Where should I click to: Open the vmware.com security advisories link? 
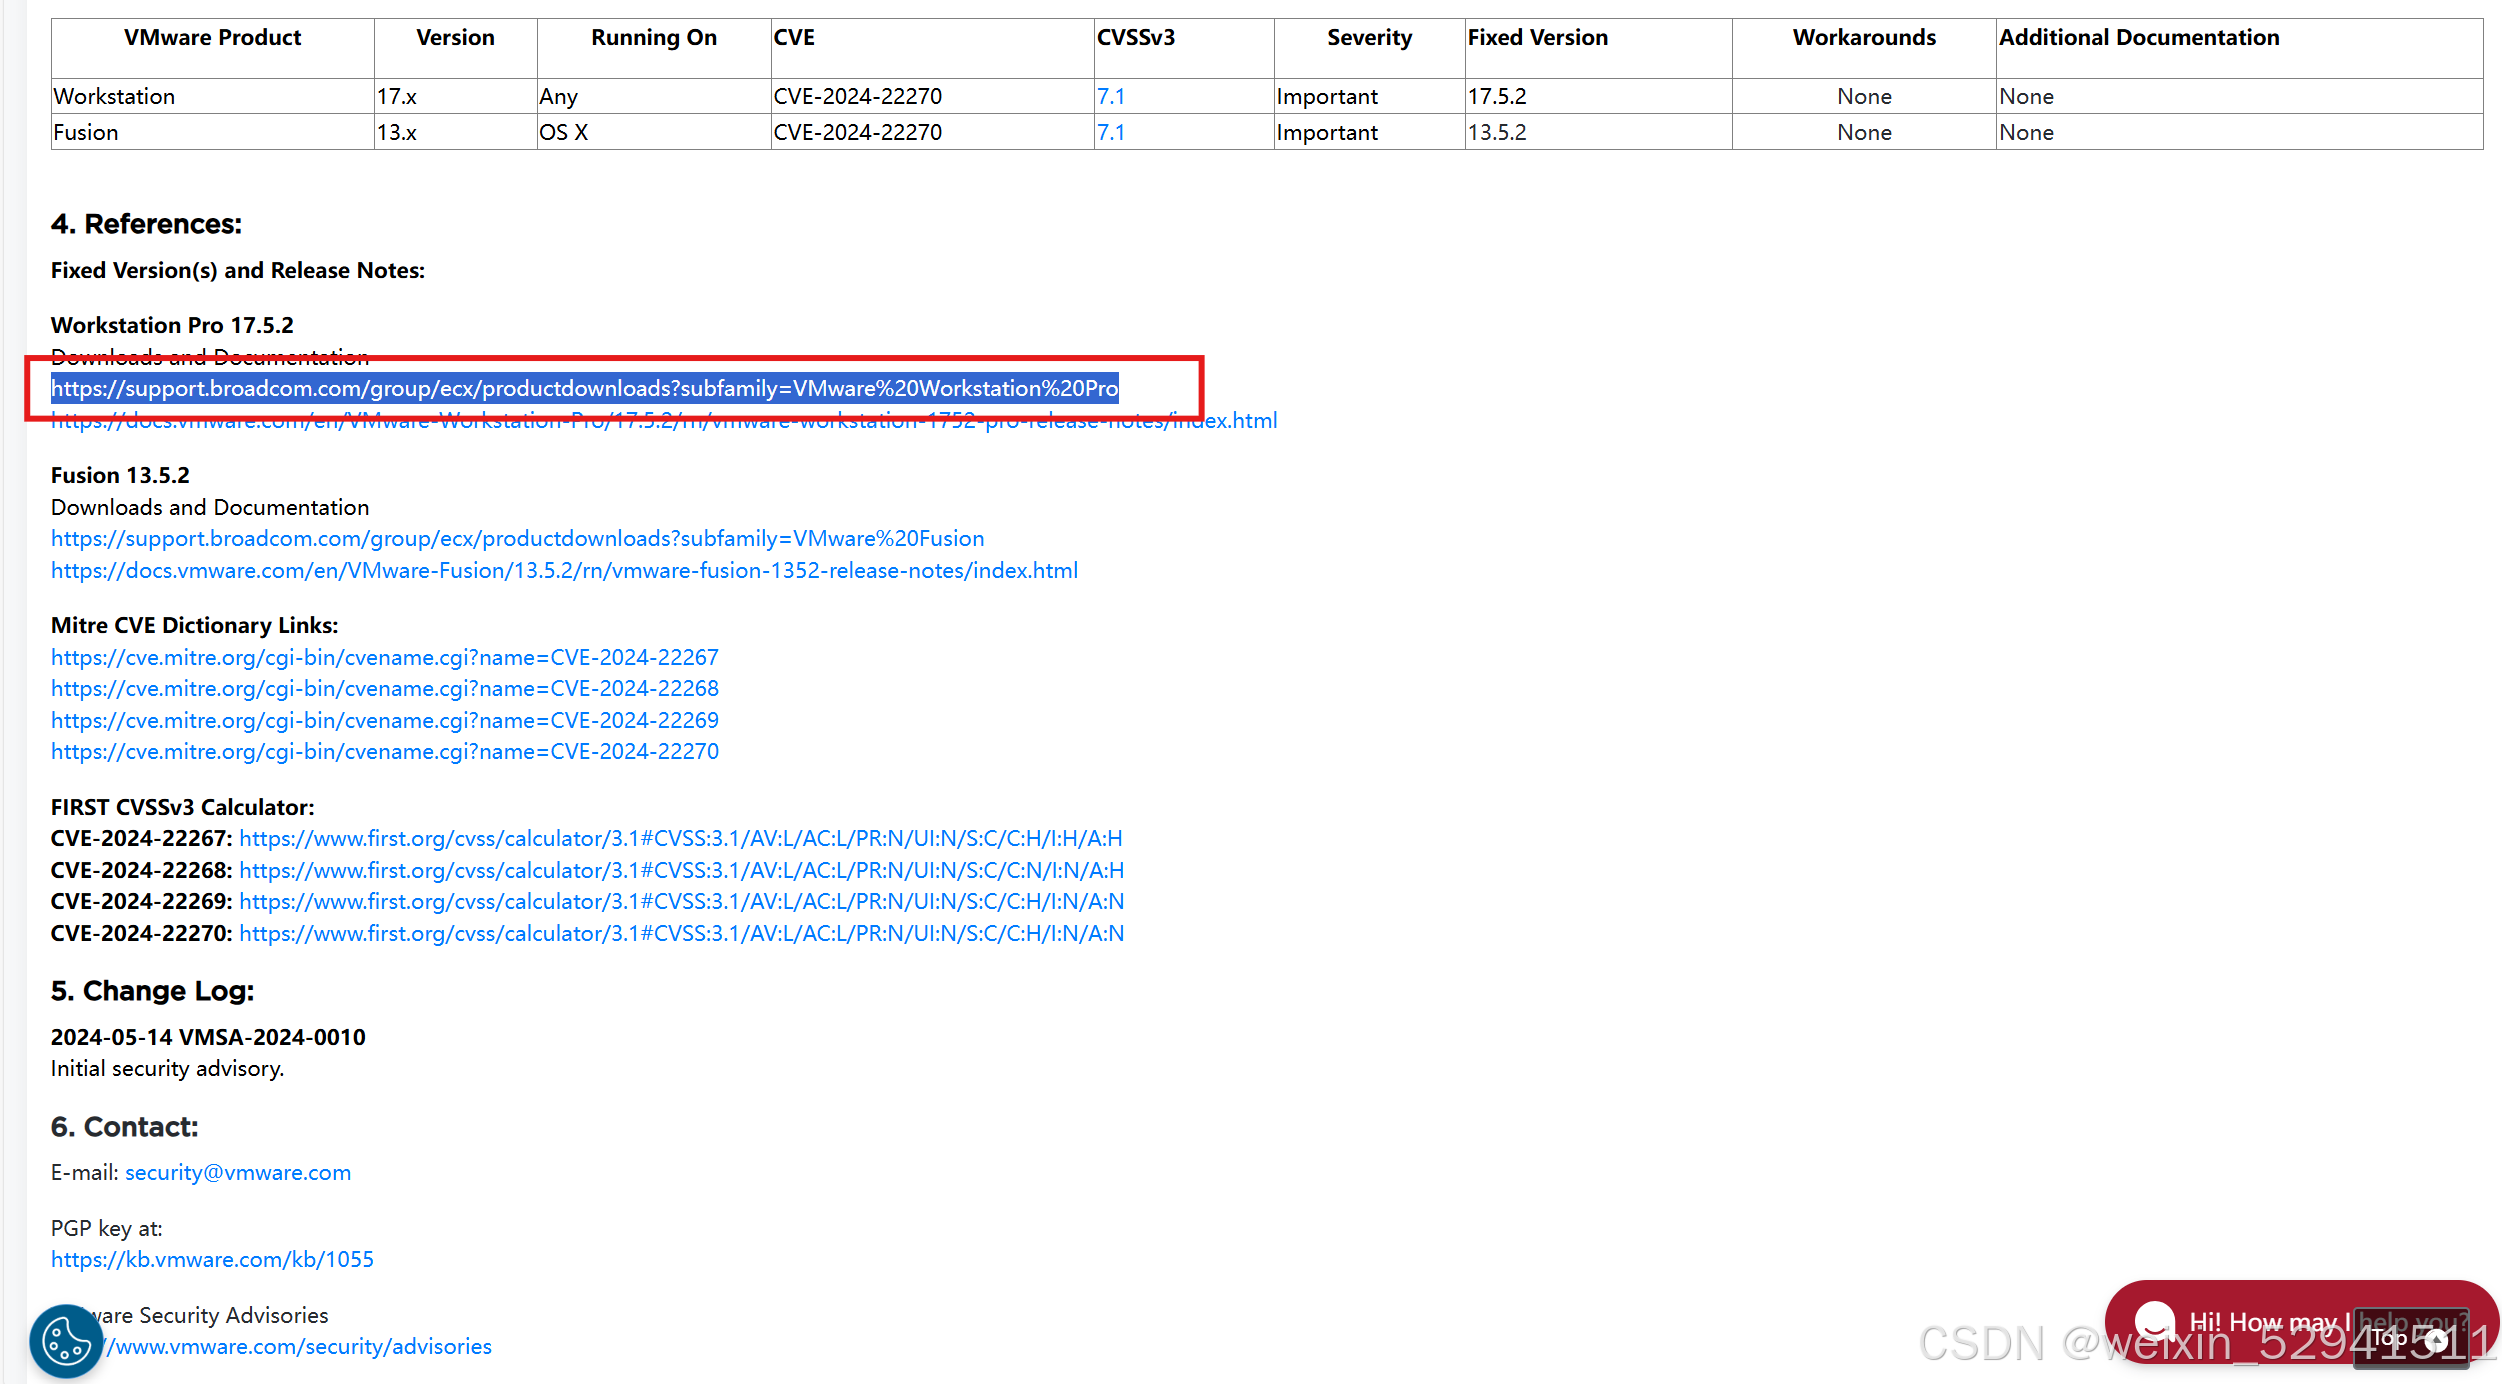300,1347
